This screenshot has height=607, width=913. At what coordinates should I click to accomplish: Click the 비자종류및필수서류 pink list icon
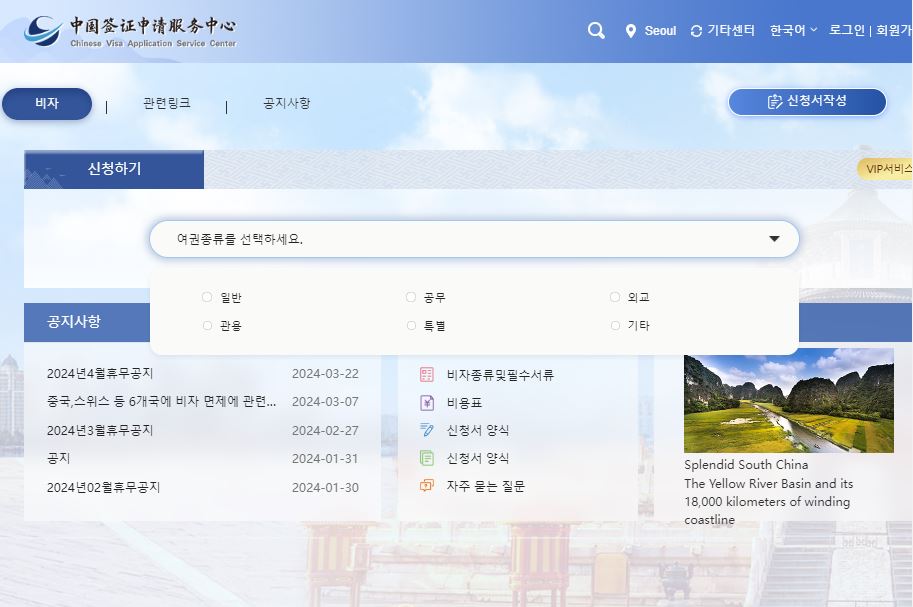[x=427, y=375]
